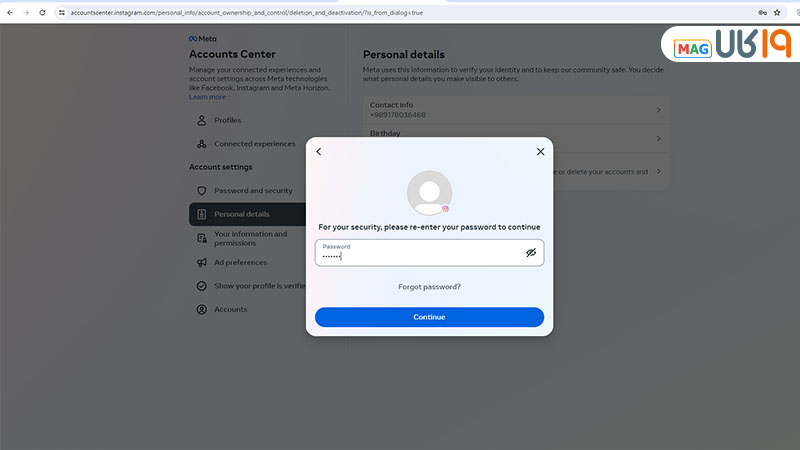800x450 pixels.
Task: Click the Ad preferences megaphone icon
Action: (202, 263)
